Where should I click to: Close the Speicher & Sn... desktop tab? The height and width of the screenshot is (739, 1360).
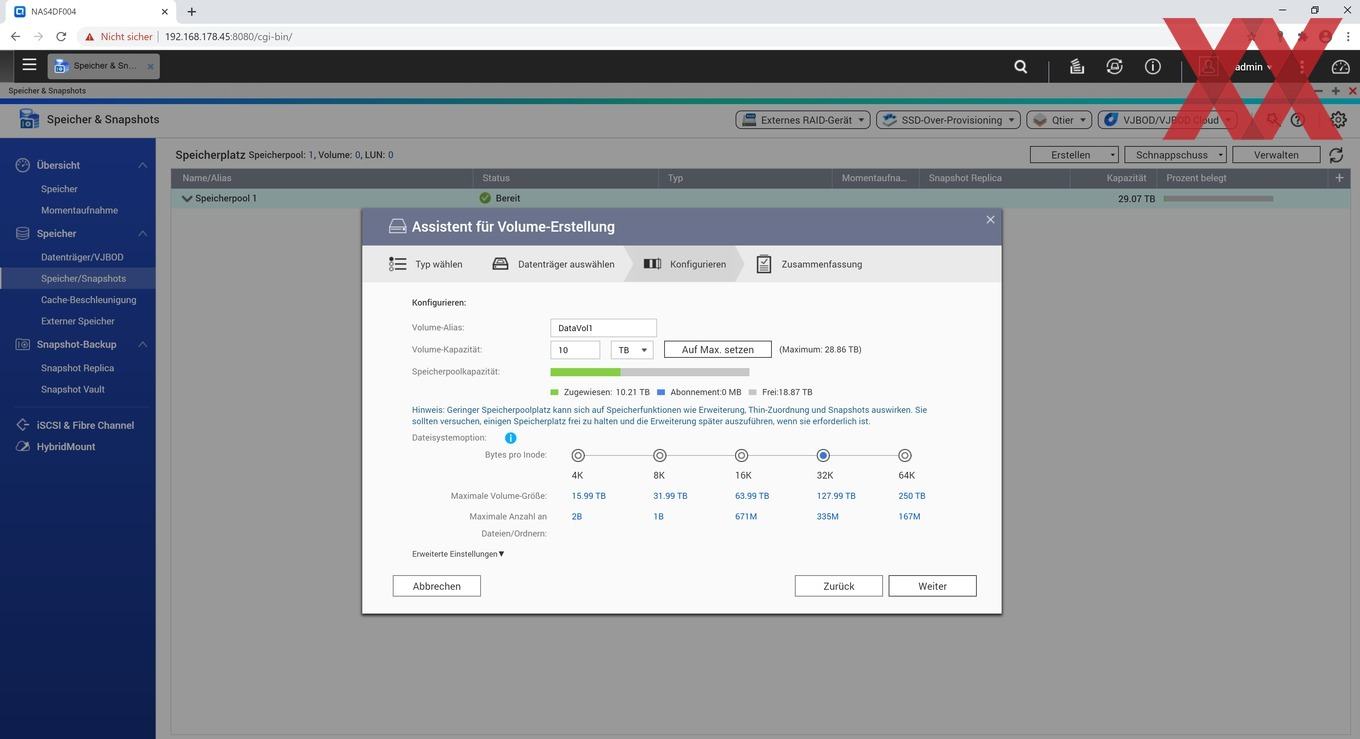(x=151, y=66)
